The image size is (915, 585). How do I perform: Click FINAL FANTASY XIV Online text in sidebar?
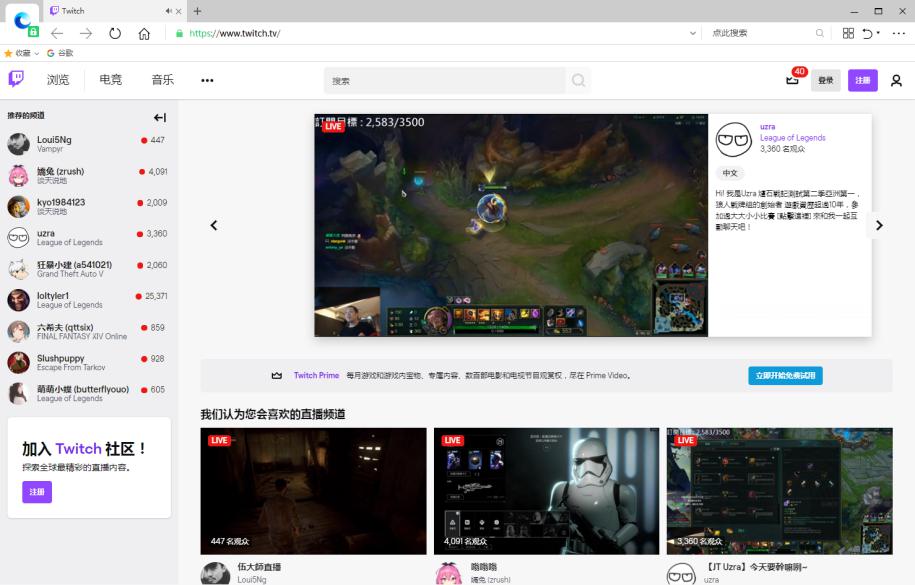pos(82,337)
